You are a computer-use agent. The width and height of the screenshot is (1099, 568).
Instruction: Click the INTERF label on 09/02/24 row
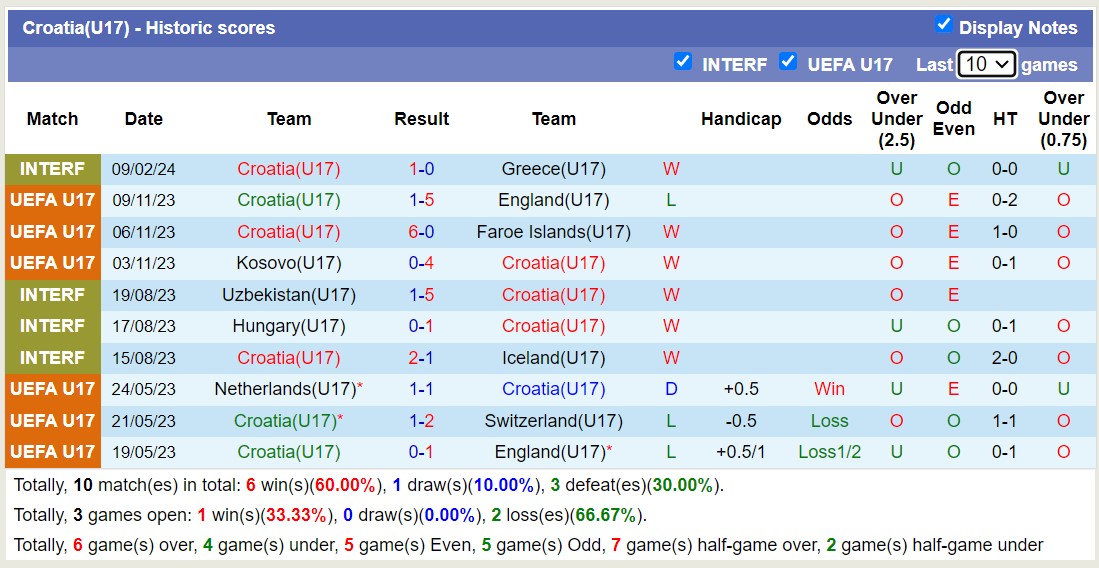pyautogui.click(x=53, y=169)
